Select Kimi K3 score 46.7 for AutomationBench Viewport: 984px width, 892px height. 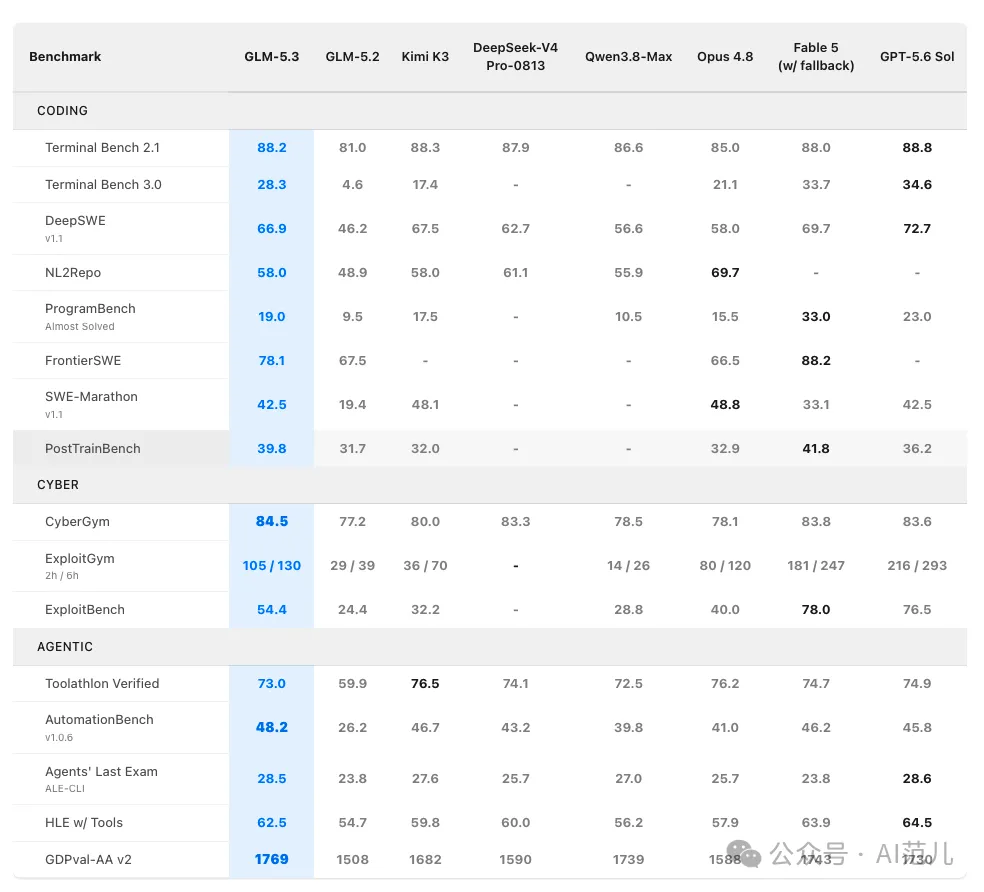tap(425, 728)
